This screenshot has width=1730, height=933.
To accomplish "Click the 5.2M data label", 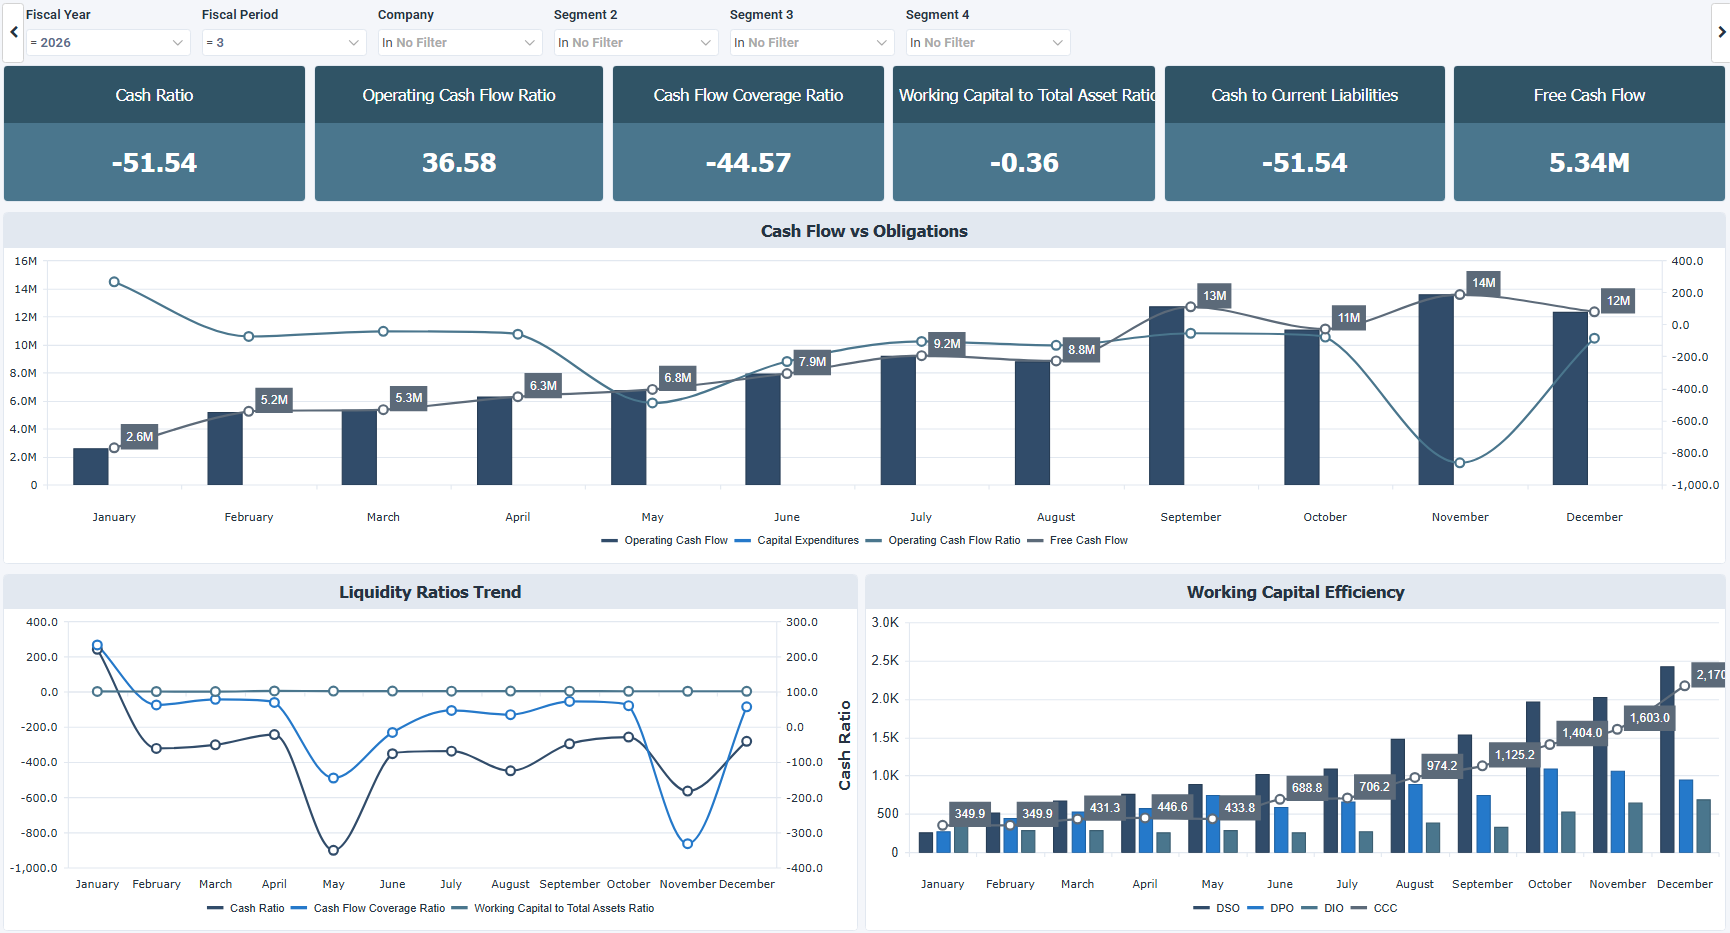I will point(274,400).
